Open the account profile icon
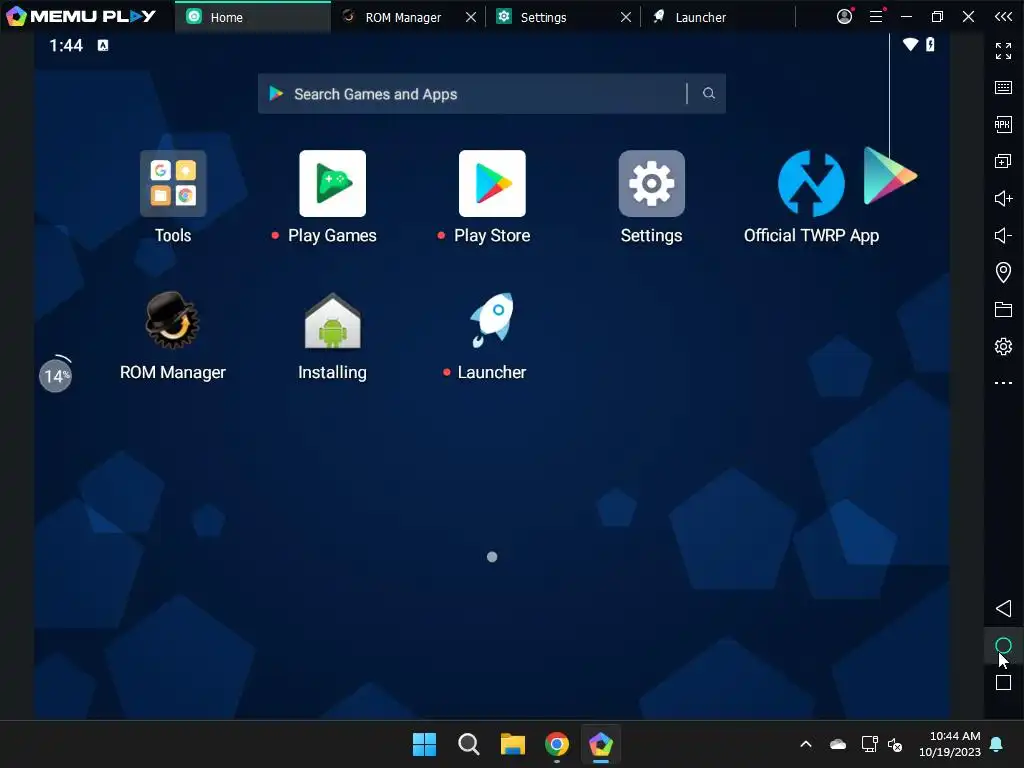Image resolution: width=1024 pixels, height=768 pixels. click(x=844, y=16)
